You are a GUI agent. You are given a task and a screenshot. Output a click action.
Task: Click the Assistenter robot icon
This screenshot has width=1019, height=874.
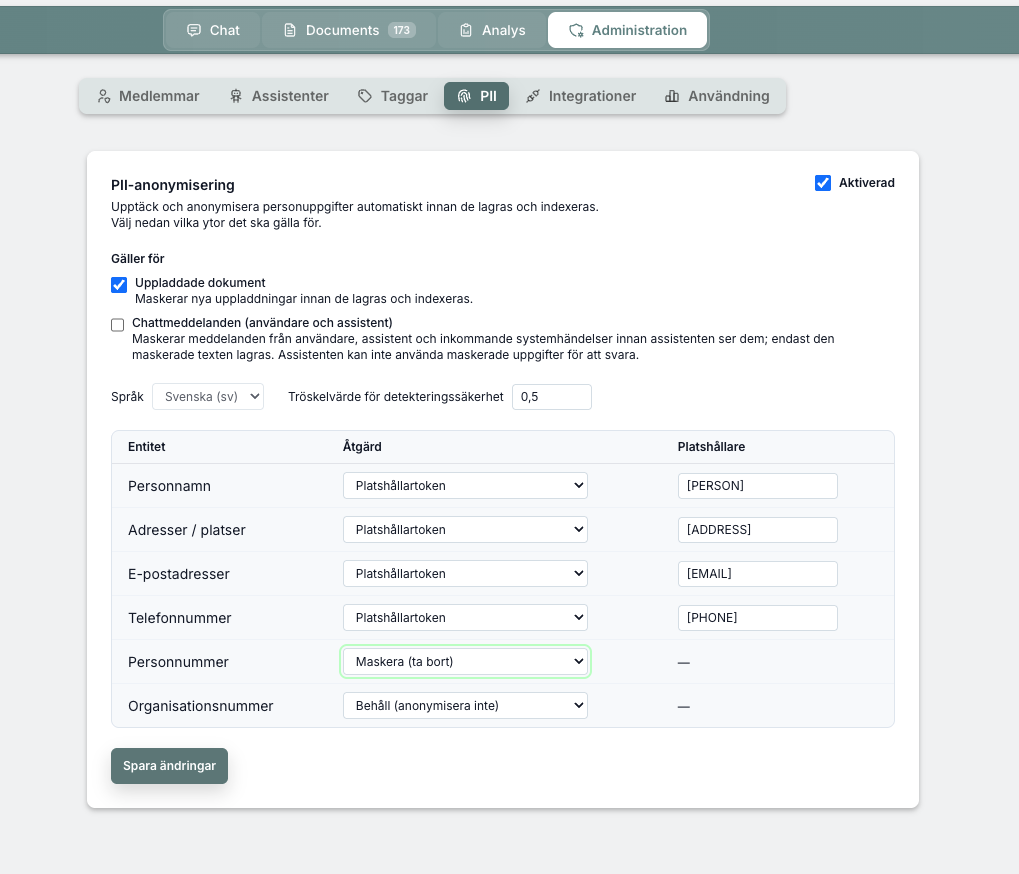[x=236, y=96]
